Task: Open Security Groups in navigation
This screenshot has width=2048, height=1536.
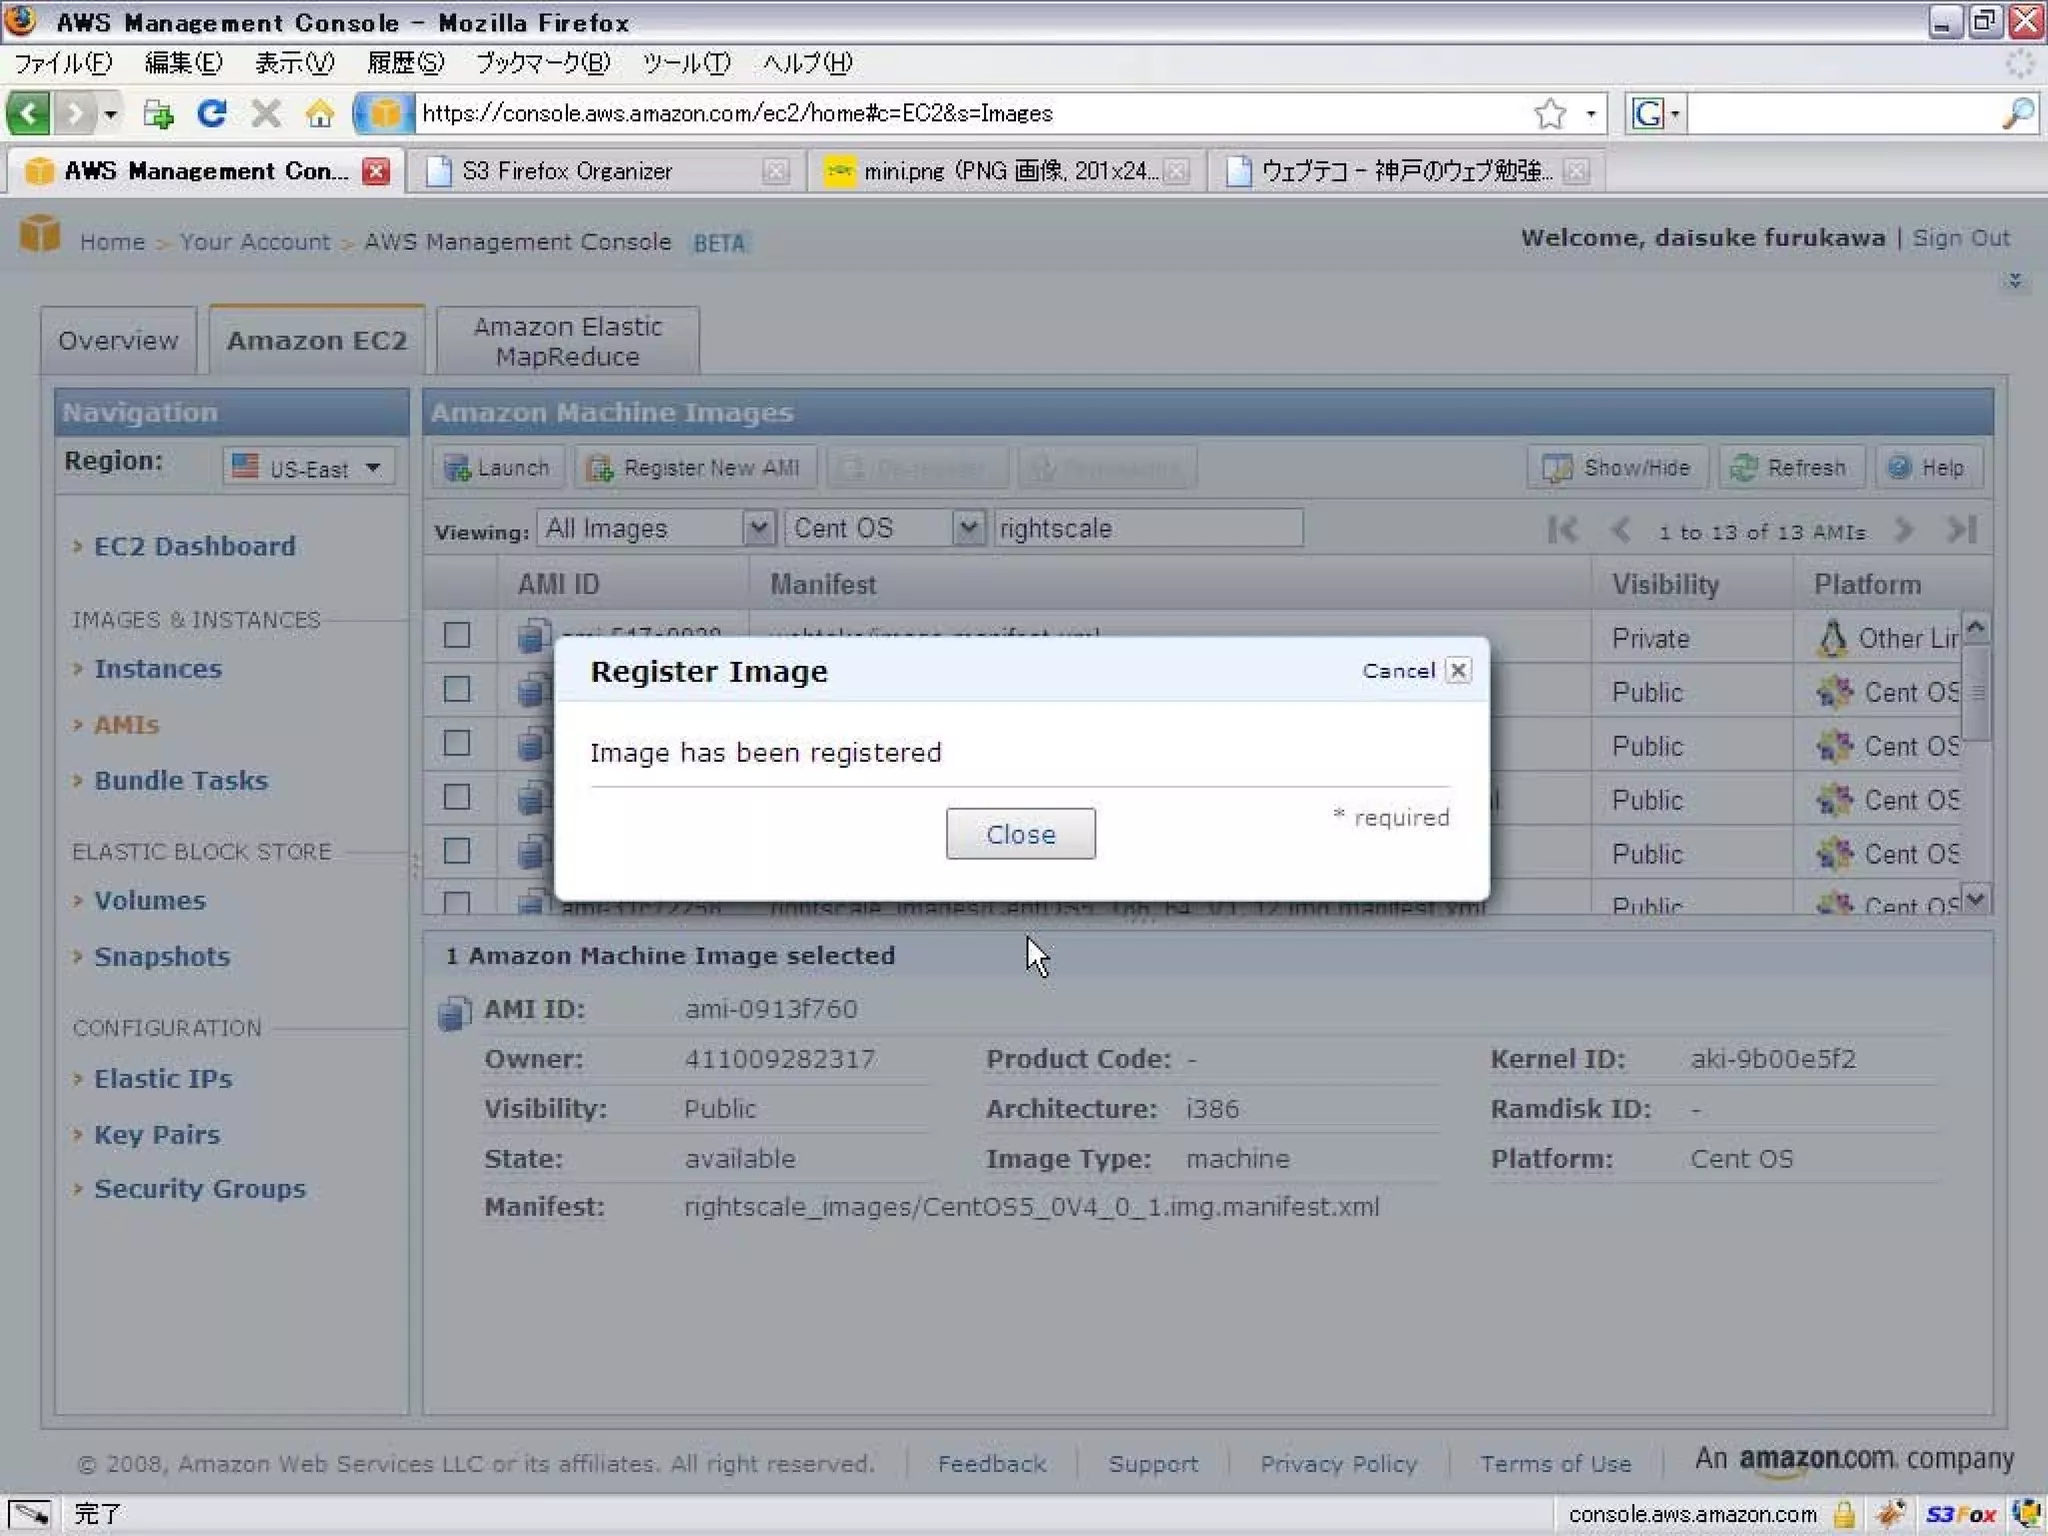Action: (200, 1188)
